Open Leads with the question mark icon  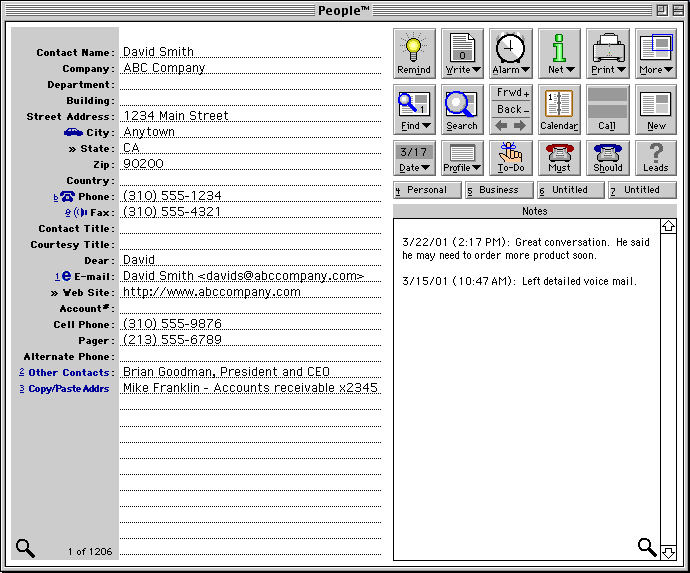coord(655,157)
